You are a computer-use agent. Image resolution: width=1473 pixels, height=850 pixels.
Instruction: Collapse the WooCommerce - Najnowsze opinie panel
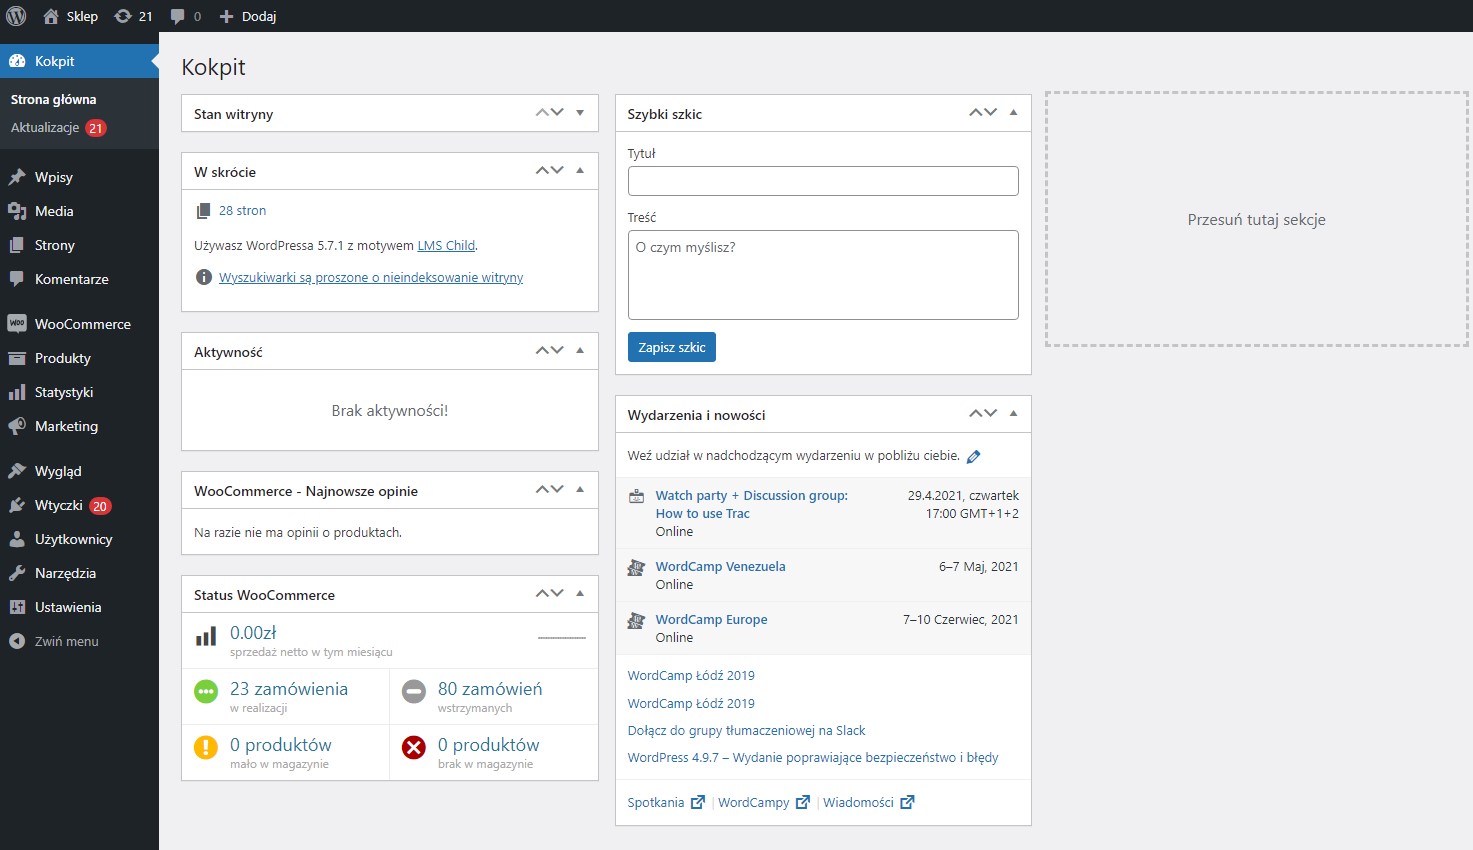(580, 490)
